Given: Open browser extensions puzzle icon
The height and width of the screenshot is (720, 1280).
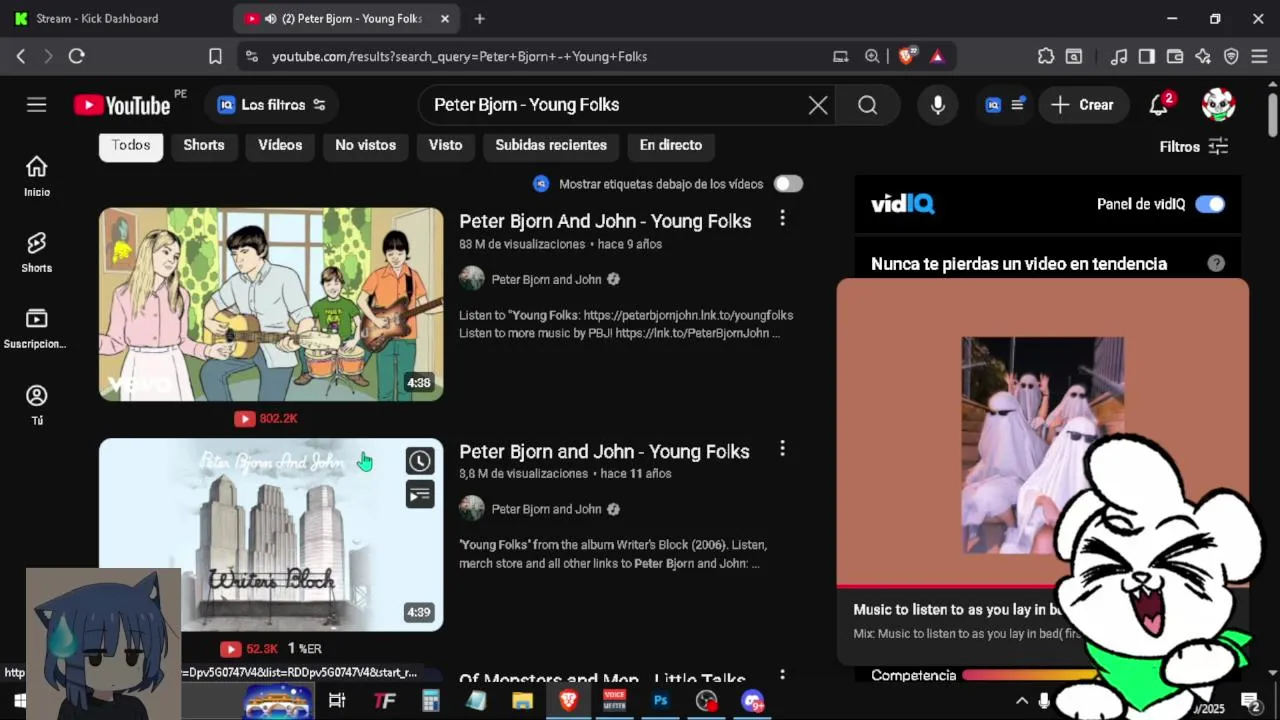Looking at the screenshot, I should (1046, 56).
